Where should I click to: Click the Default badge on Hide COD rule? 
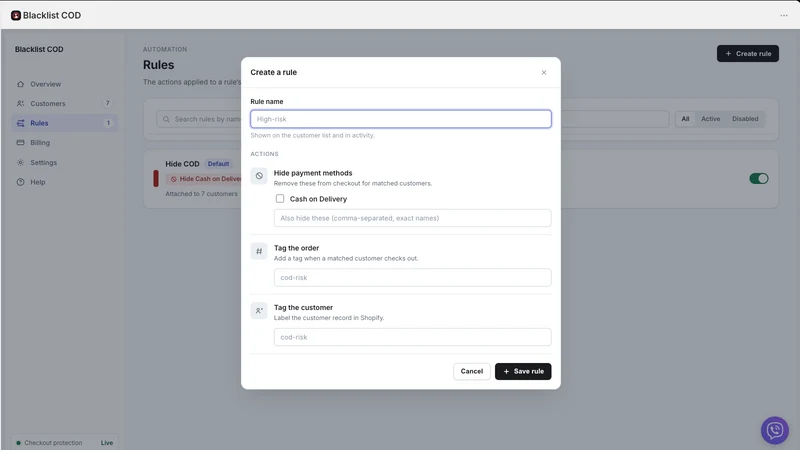pos(218,164)
